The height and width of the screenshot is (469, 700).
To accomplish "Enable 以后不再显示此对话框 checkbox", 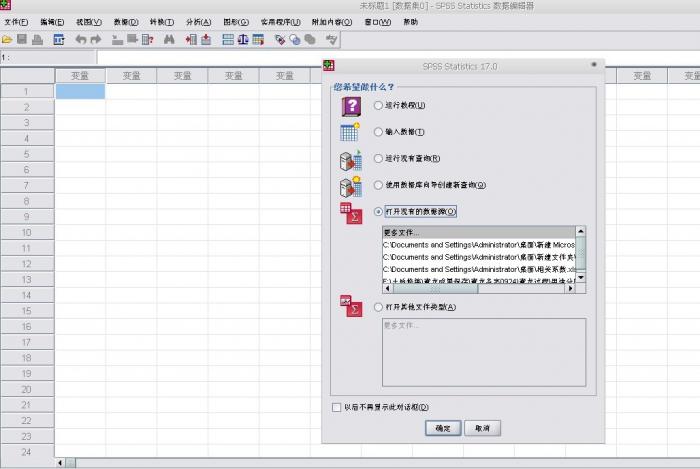I will pyautogui.click(x=336, y=407).
